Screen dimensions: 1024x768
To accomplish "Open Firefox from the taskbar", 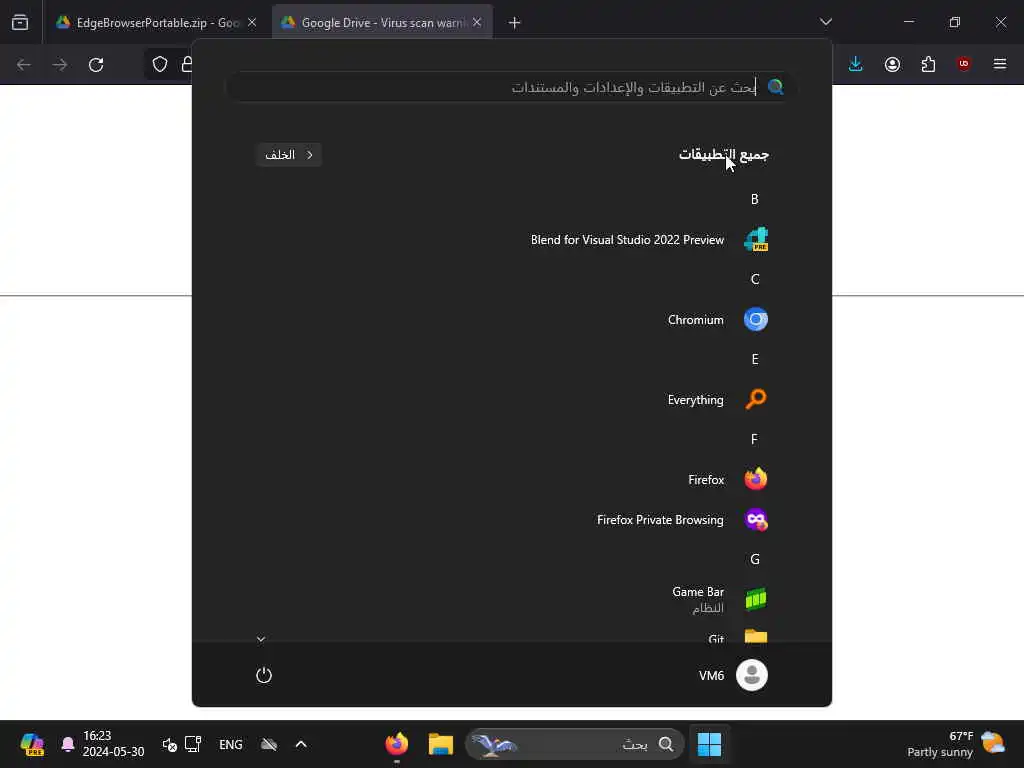I will pos(396,744).
